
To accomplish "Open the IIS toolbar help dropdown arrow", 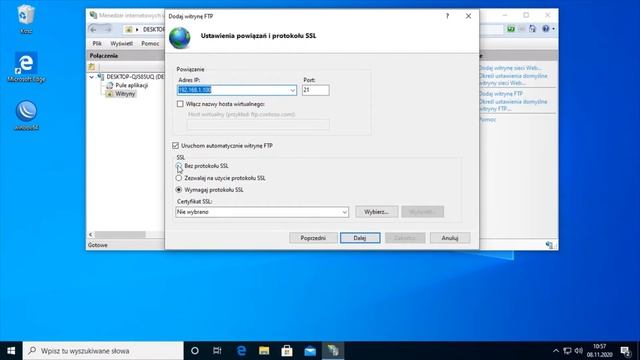I will tap(553, 29).
